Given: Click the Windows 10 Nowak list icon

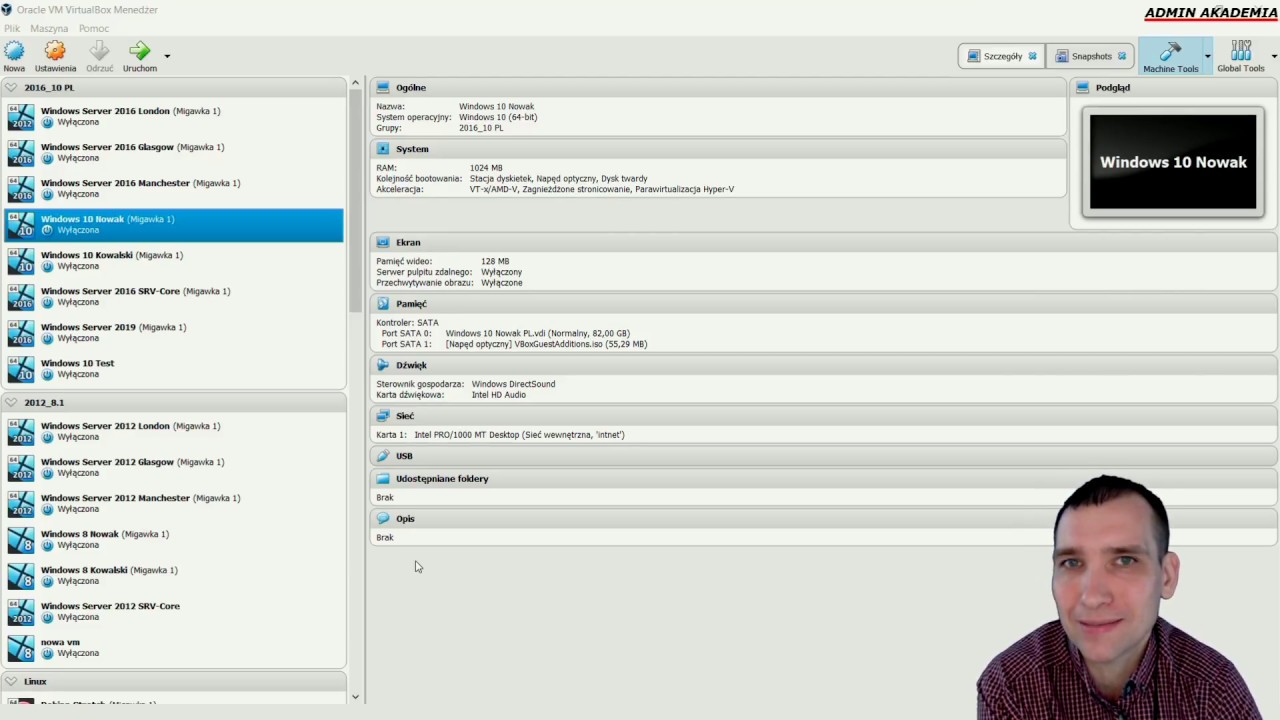Looking at the screenshot, I should [x=21, y=225].
